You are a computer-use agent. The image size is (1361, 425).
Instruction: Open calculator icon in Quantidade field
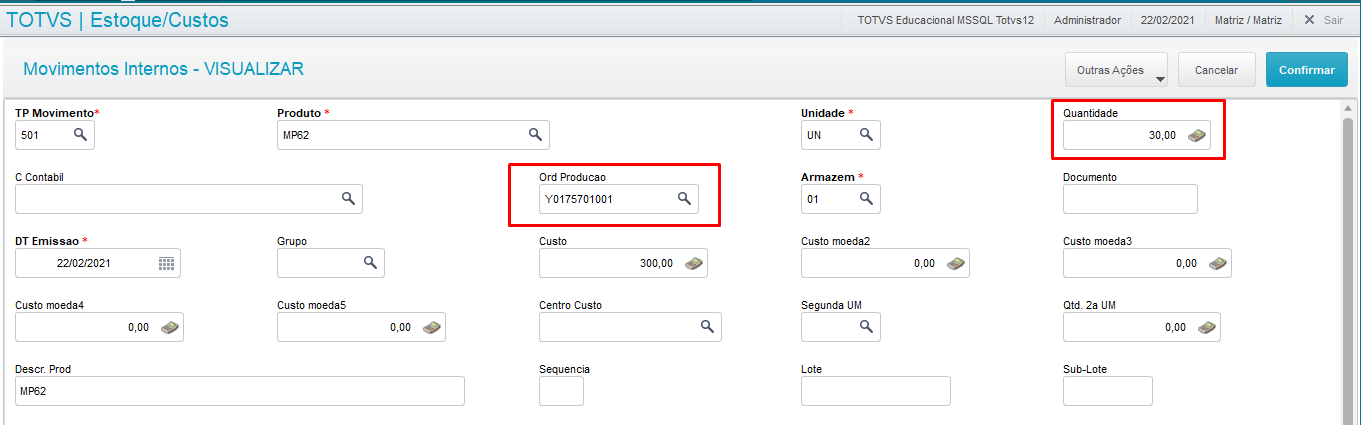pyautogui.click(x=1197, y=135)
